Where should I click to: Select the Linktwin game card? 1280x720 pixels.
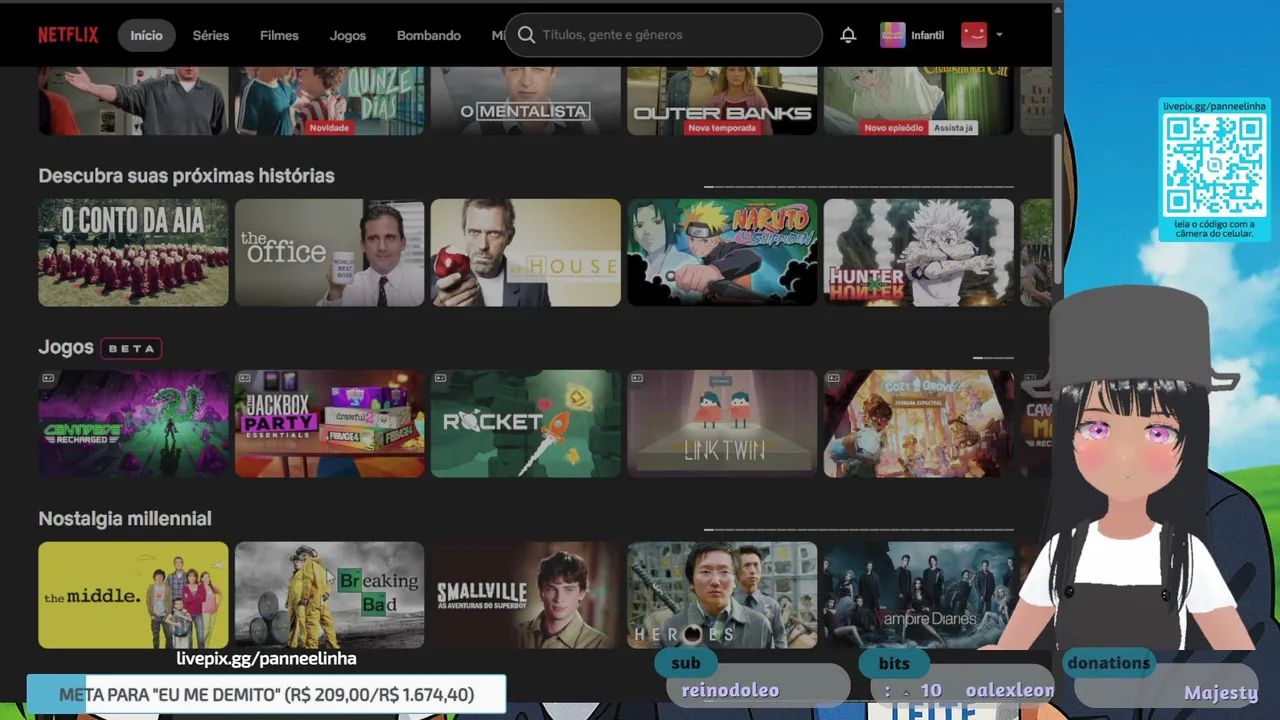722,424
